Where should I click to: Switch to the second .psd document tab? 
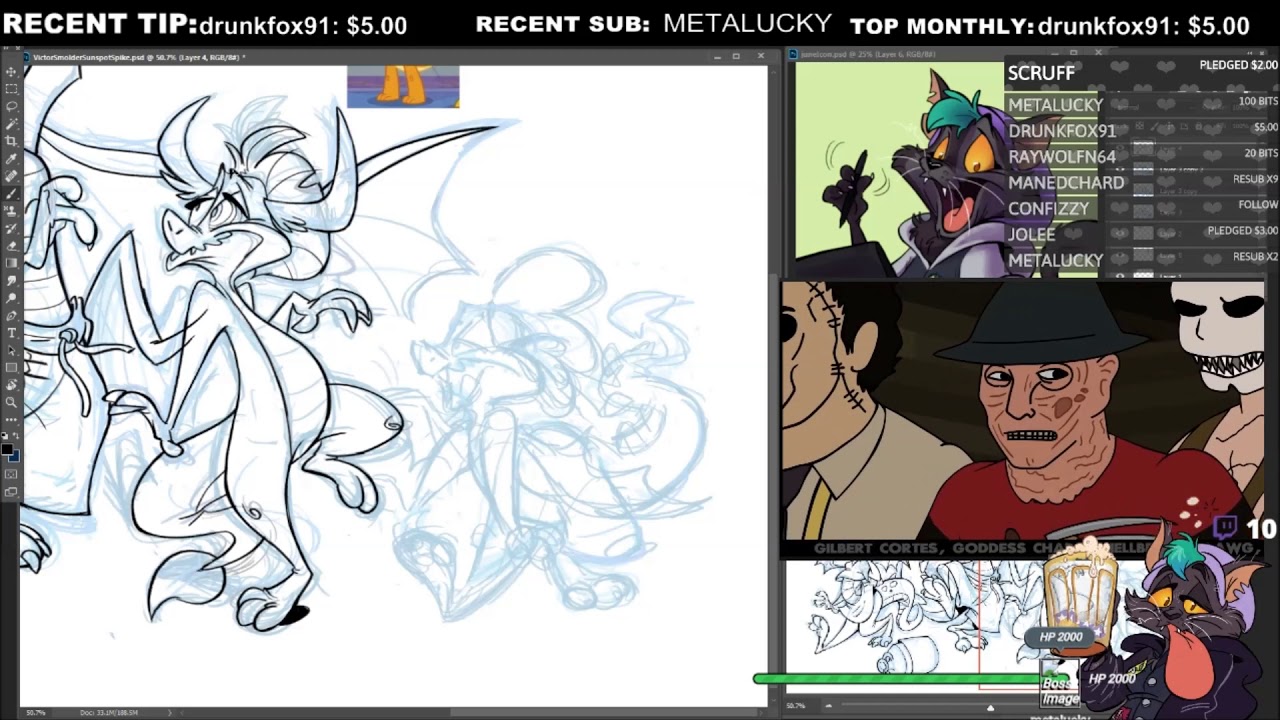[x=868, y=54]
